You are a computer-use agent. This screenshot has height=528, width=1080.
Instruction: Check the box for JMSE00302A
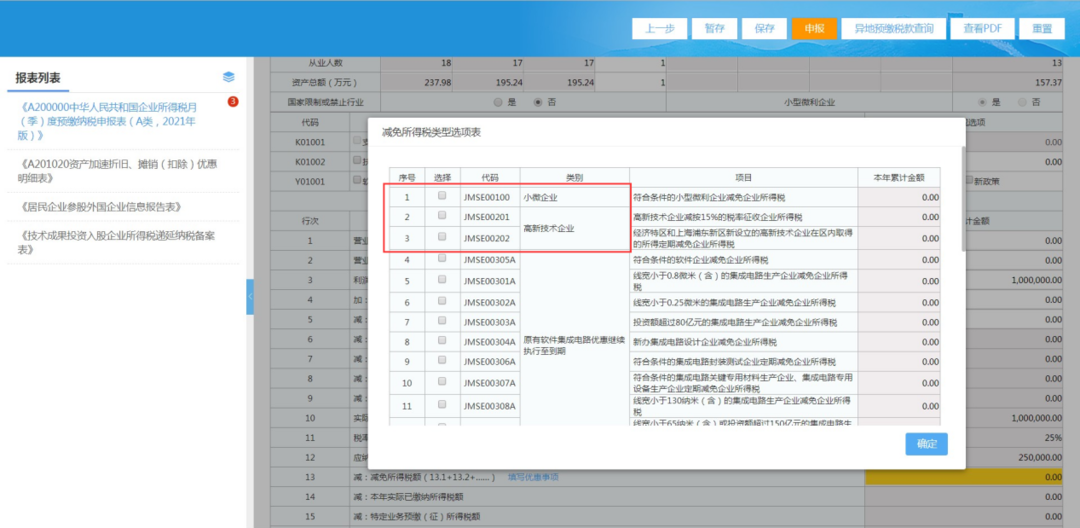pyautogui.click(x=442, y=301)
